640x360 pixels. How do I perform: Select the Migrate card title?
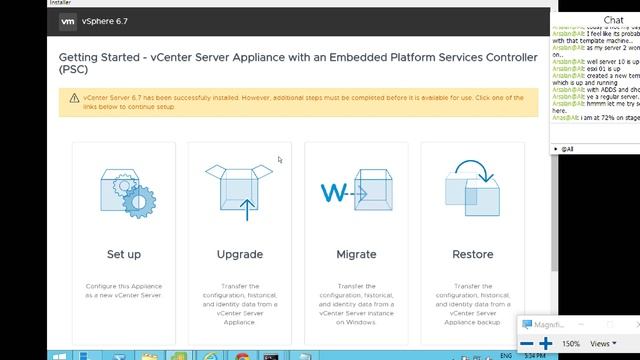tap(356, 255)
